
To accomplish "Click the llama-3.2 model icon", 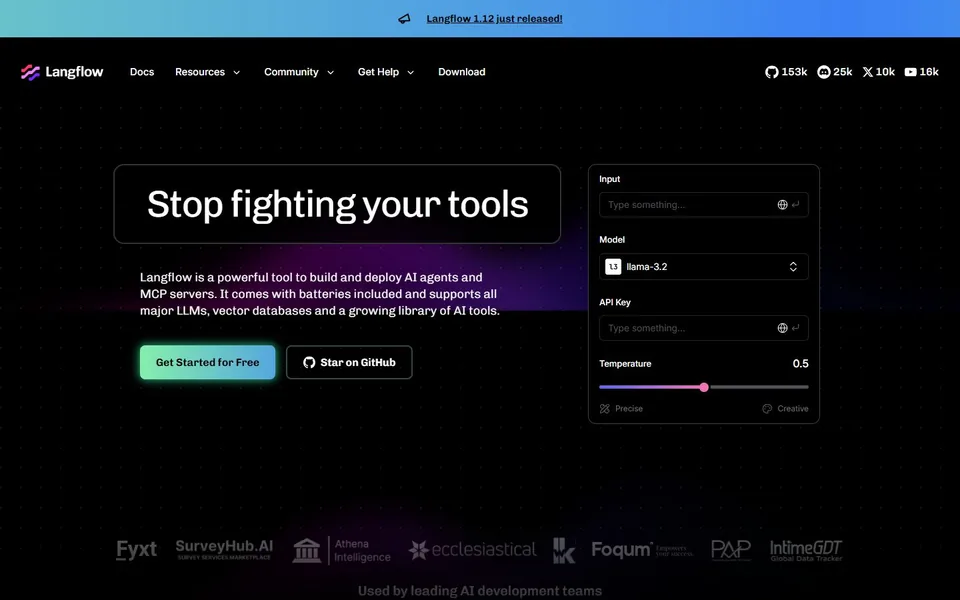I will coord(613,267).
